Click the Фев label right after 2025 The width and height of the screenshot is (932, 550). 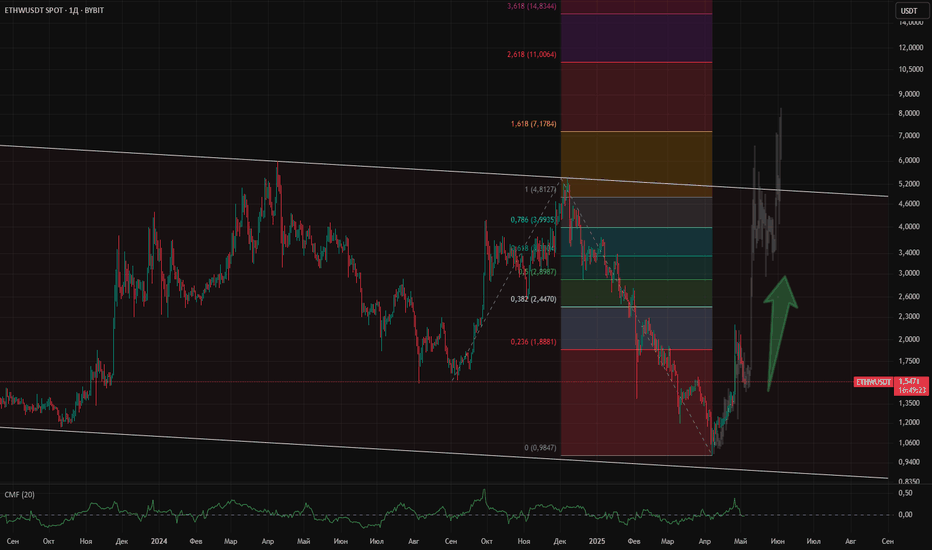tap(634, 541)
